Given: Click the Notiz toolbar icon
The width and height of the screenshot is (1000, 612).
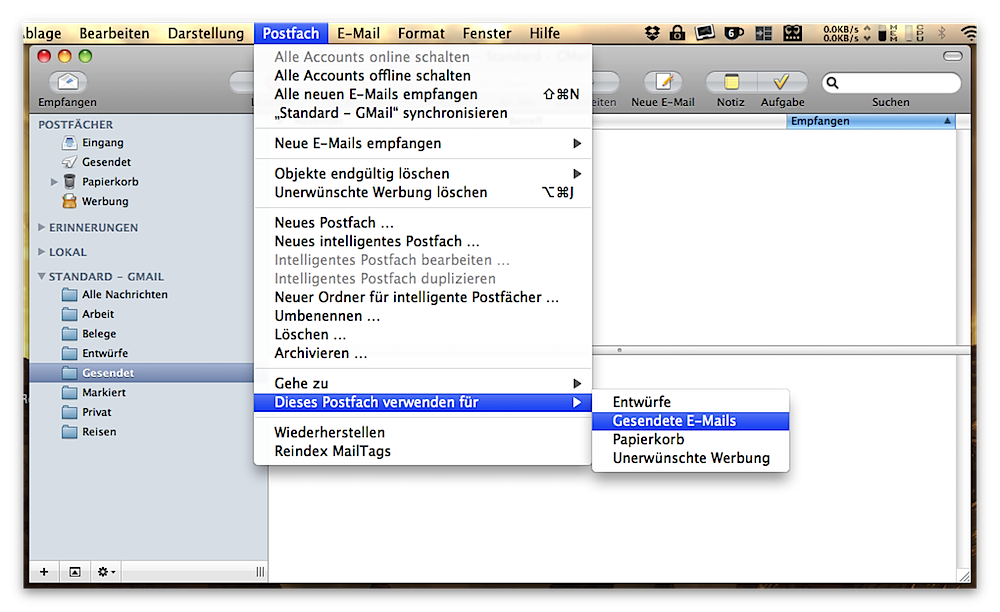Looking at the screenshot, I should point(731,82).
